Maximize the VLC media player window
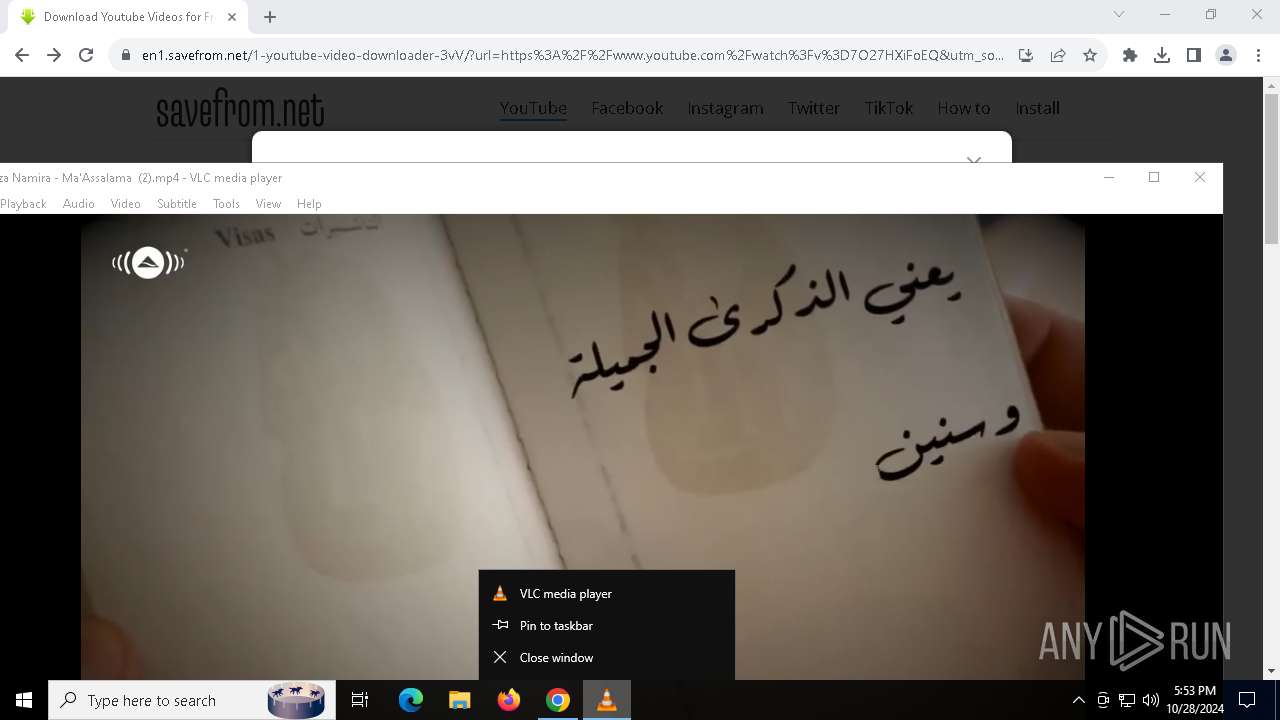 [x=1154, y=177]
